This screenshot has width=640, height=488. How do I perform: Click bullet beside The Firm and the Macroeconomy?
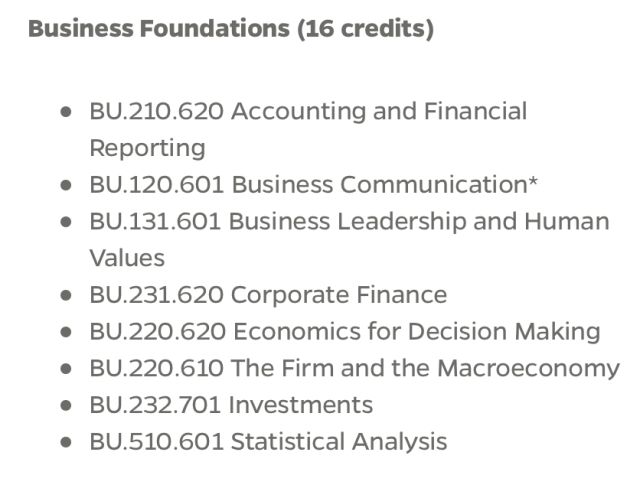pyautogui.click(x=66, y=368)
